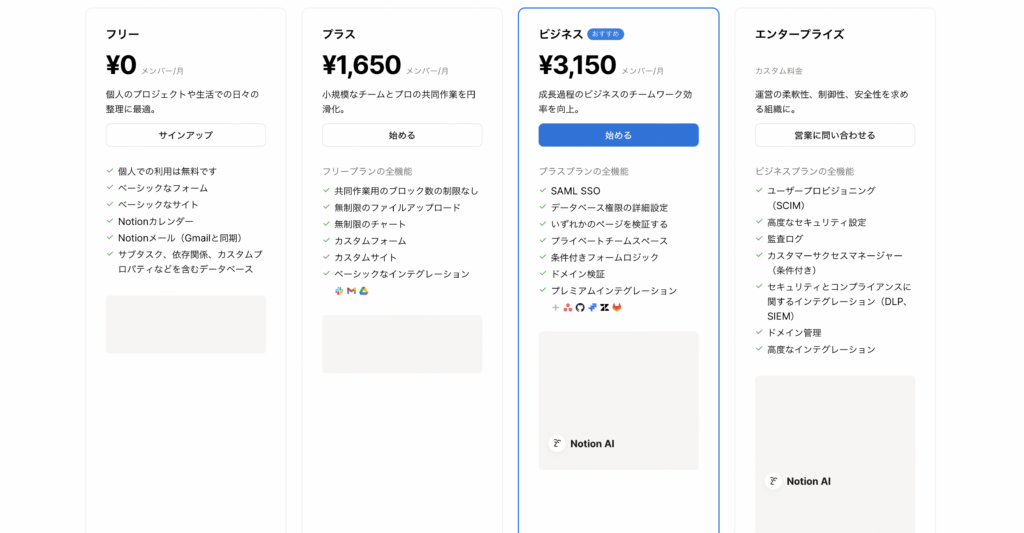Viewport: 1024px width, 533px height.
Task: Click the checkmark beside 監査ログ
Action: pyautogui.click(x=759, y=239)
